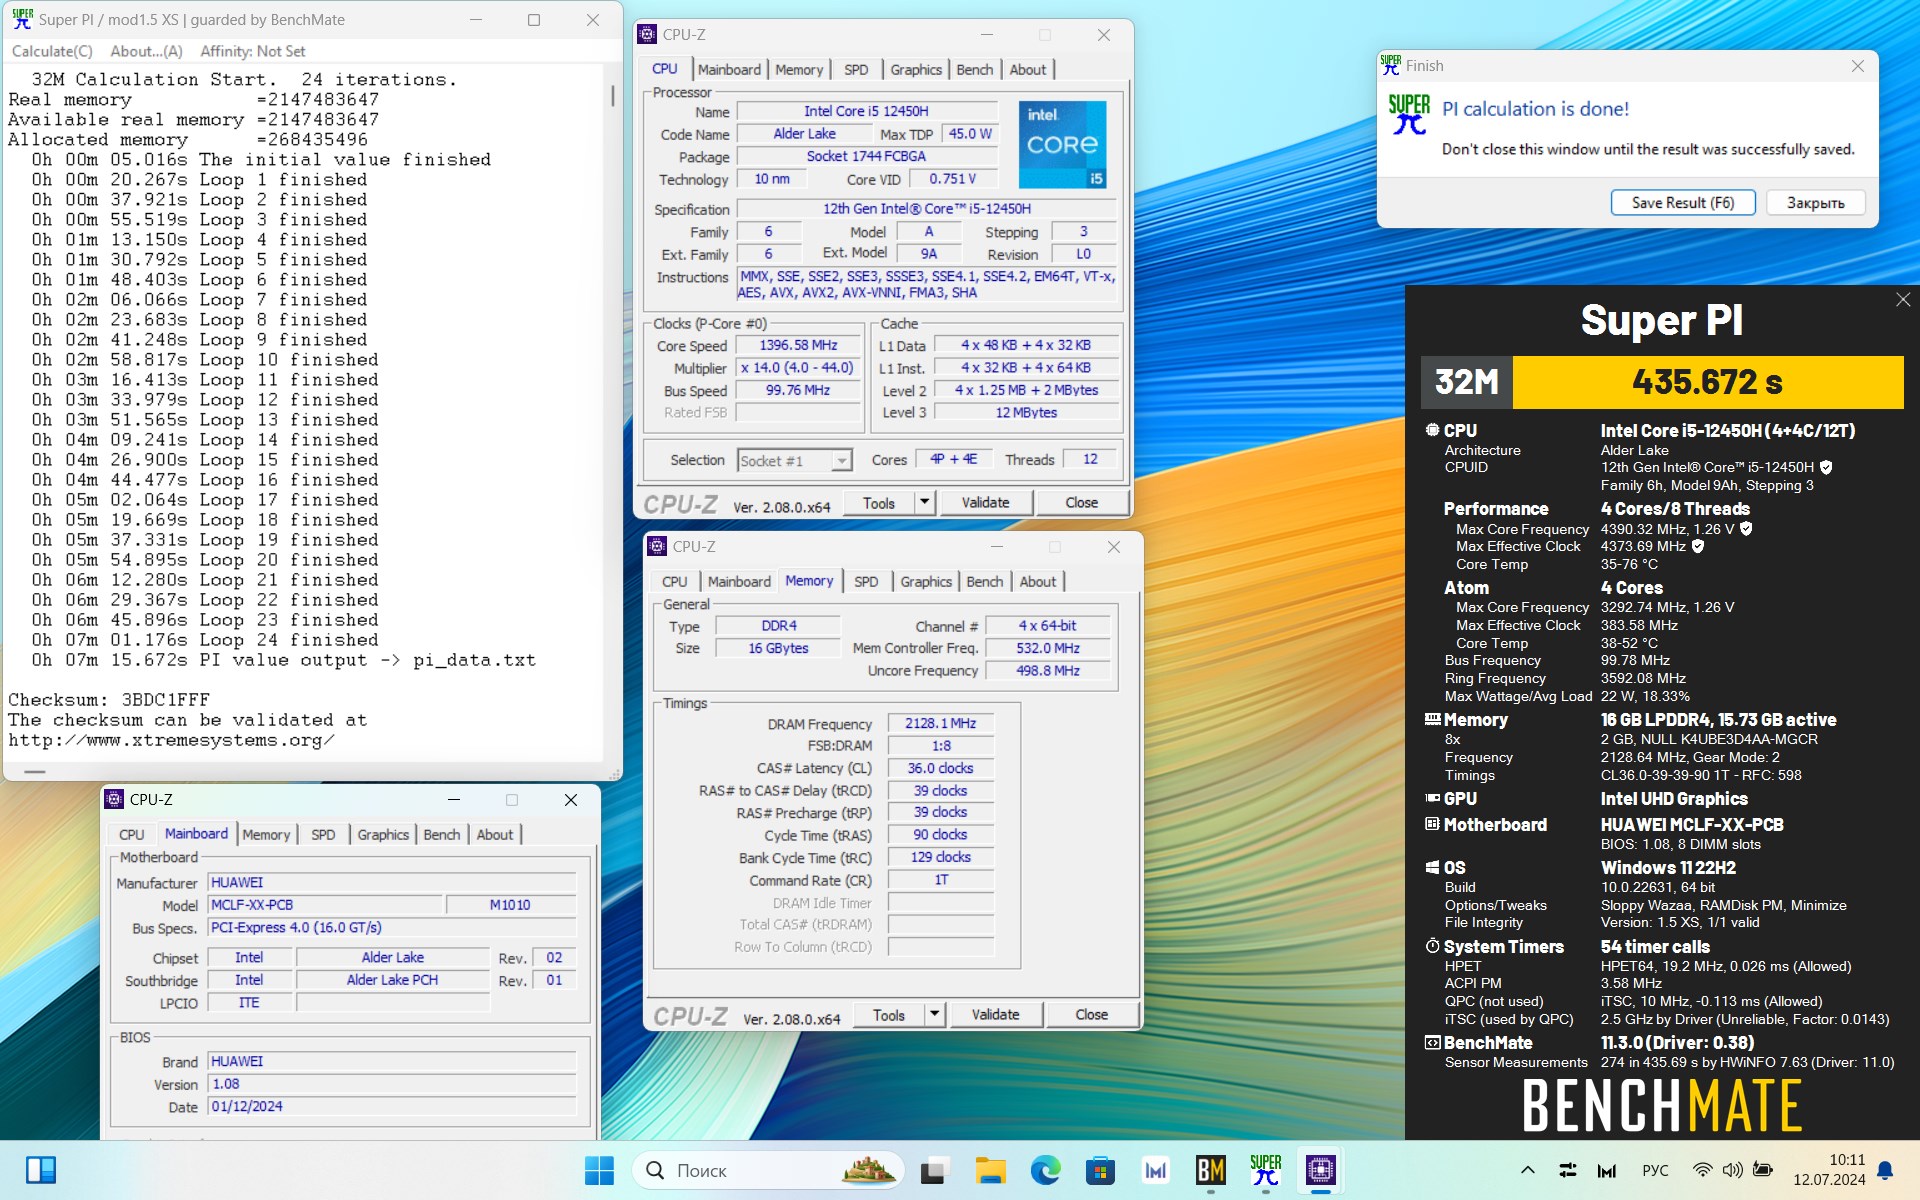The height and width of the screenshot is (1200, 1920).
Task: Open Bench tab in top CPU-Z window
Action: coord(975,69)
